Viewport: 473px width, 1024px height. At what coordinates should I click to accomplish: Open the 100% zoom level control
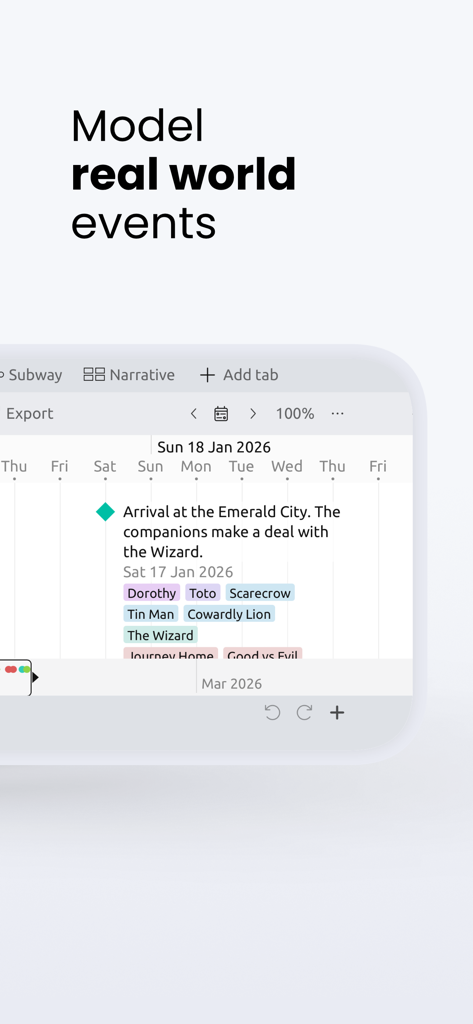pos(295,413)
